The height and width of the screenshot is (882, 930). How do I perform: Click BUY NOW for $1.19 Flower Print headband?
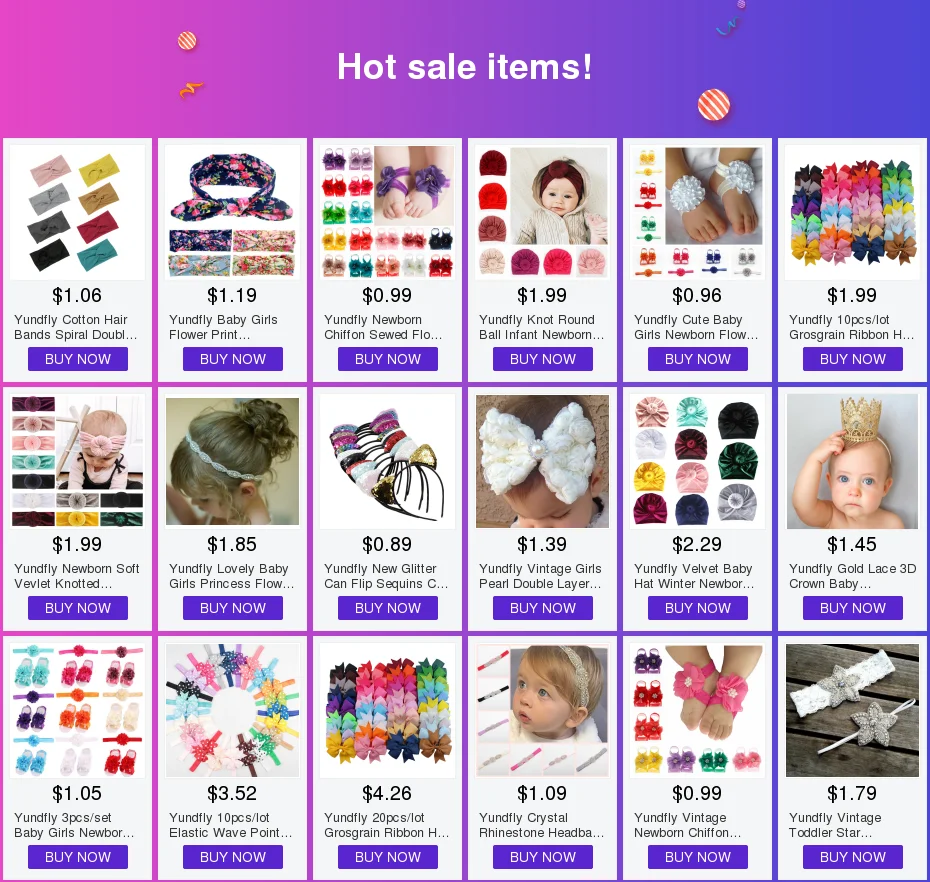pyautogui.click(x=232, y=359)
